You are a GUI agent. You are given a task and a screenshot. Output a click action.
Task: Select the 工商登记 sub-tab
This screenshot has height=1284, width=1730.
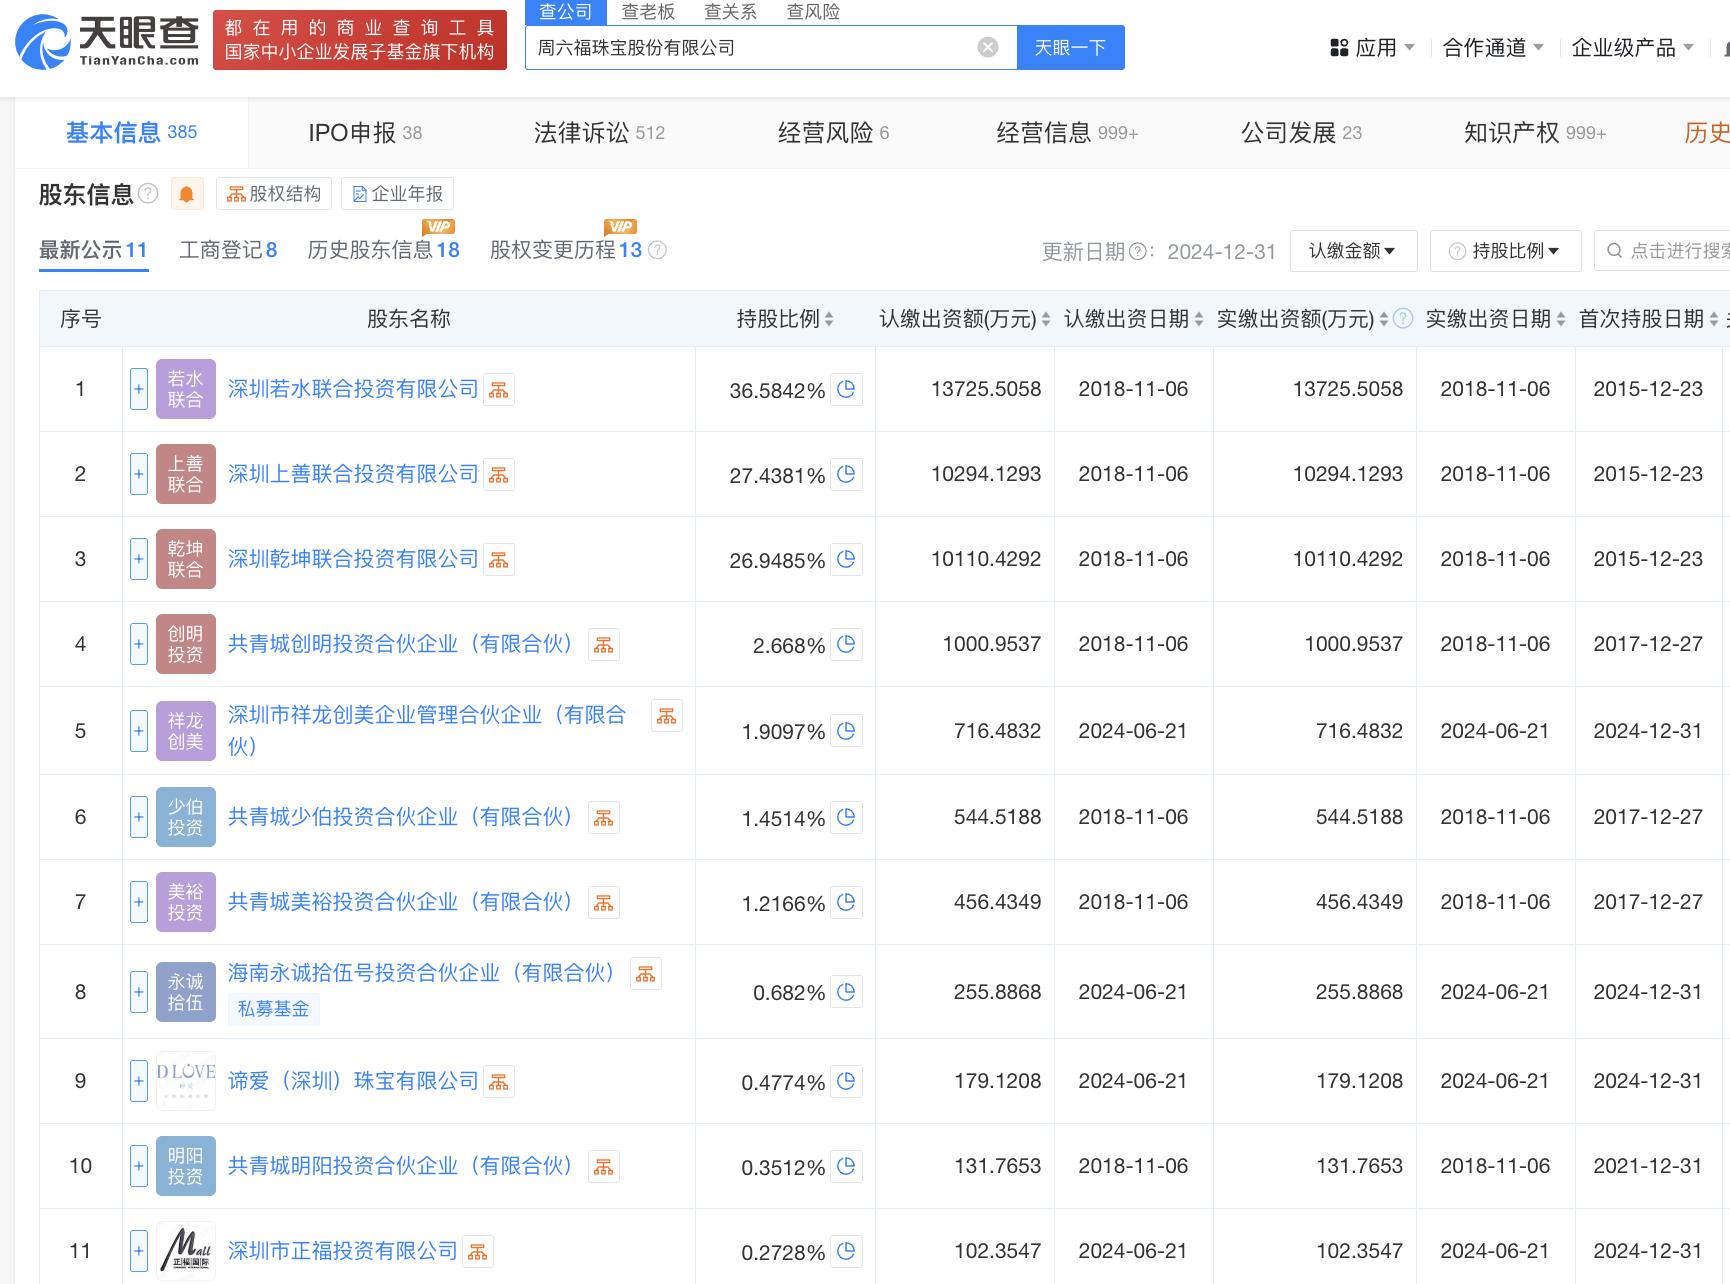click(227, 250)
